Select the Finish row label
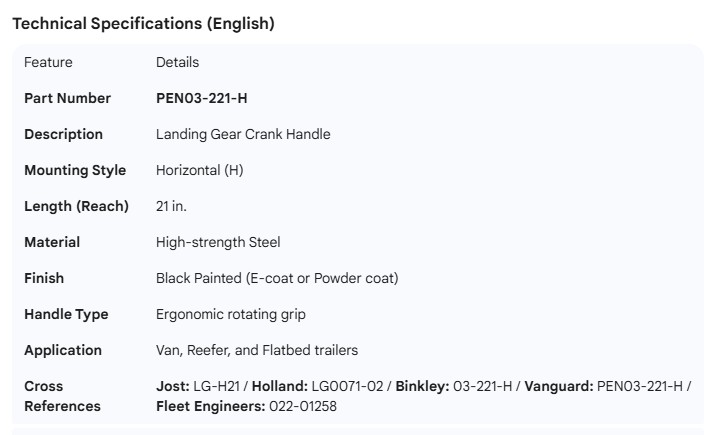This screenshot has width=706, height=435. [44, 278]
